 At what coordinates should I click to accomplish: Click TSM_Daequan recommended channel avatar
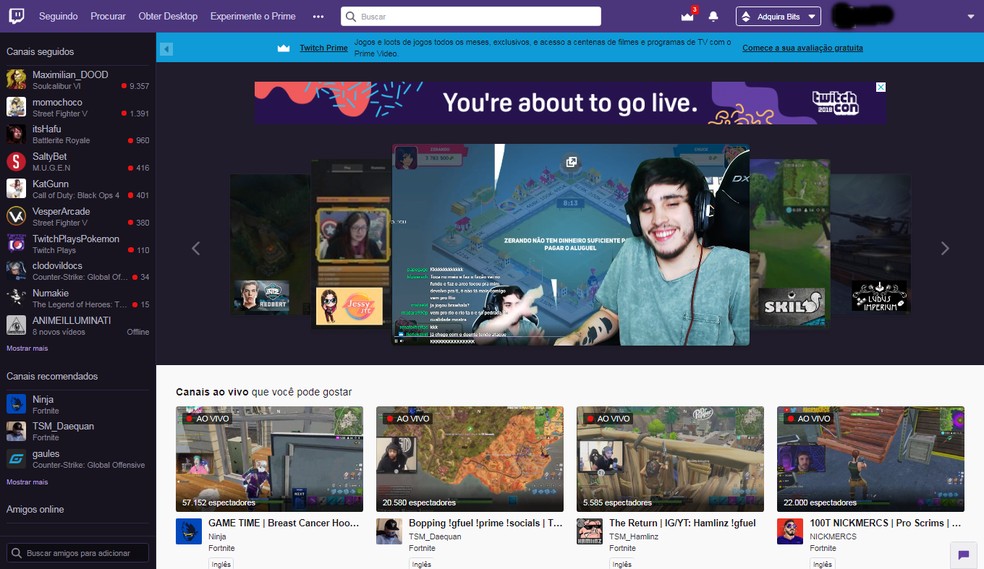point(16,431)
